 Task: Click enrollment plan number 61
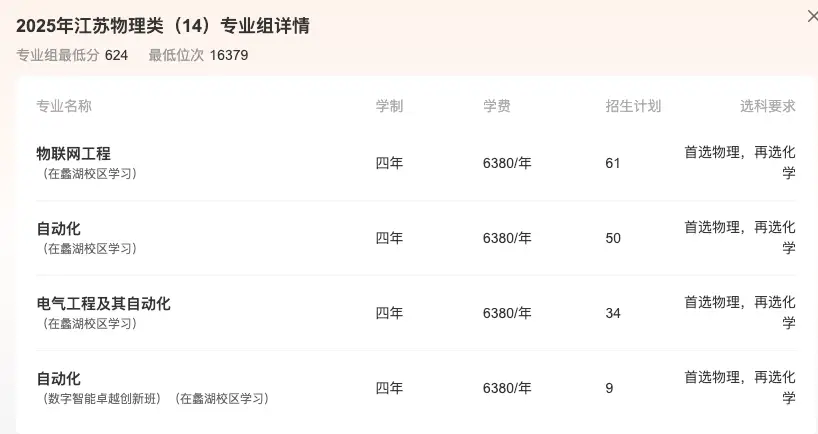613,163
